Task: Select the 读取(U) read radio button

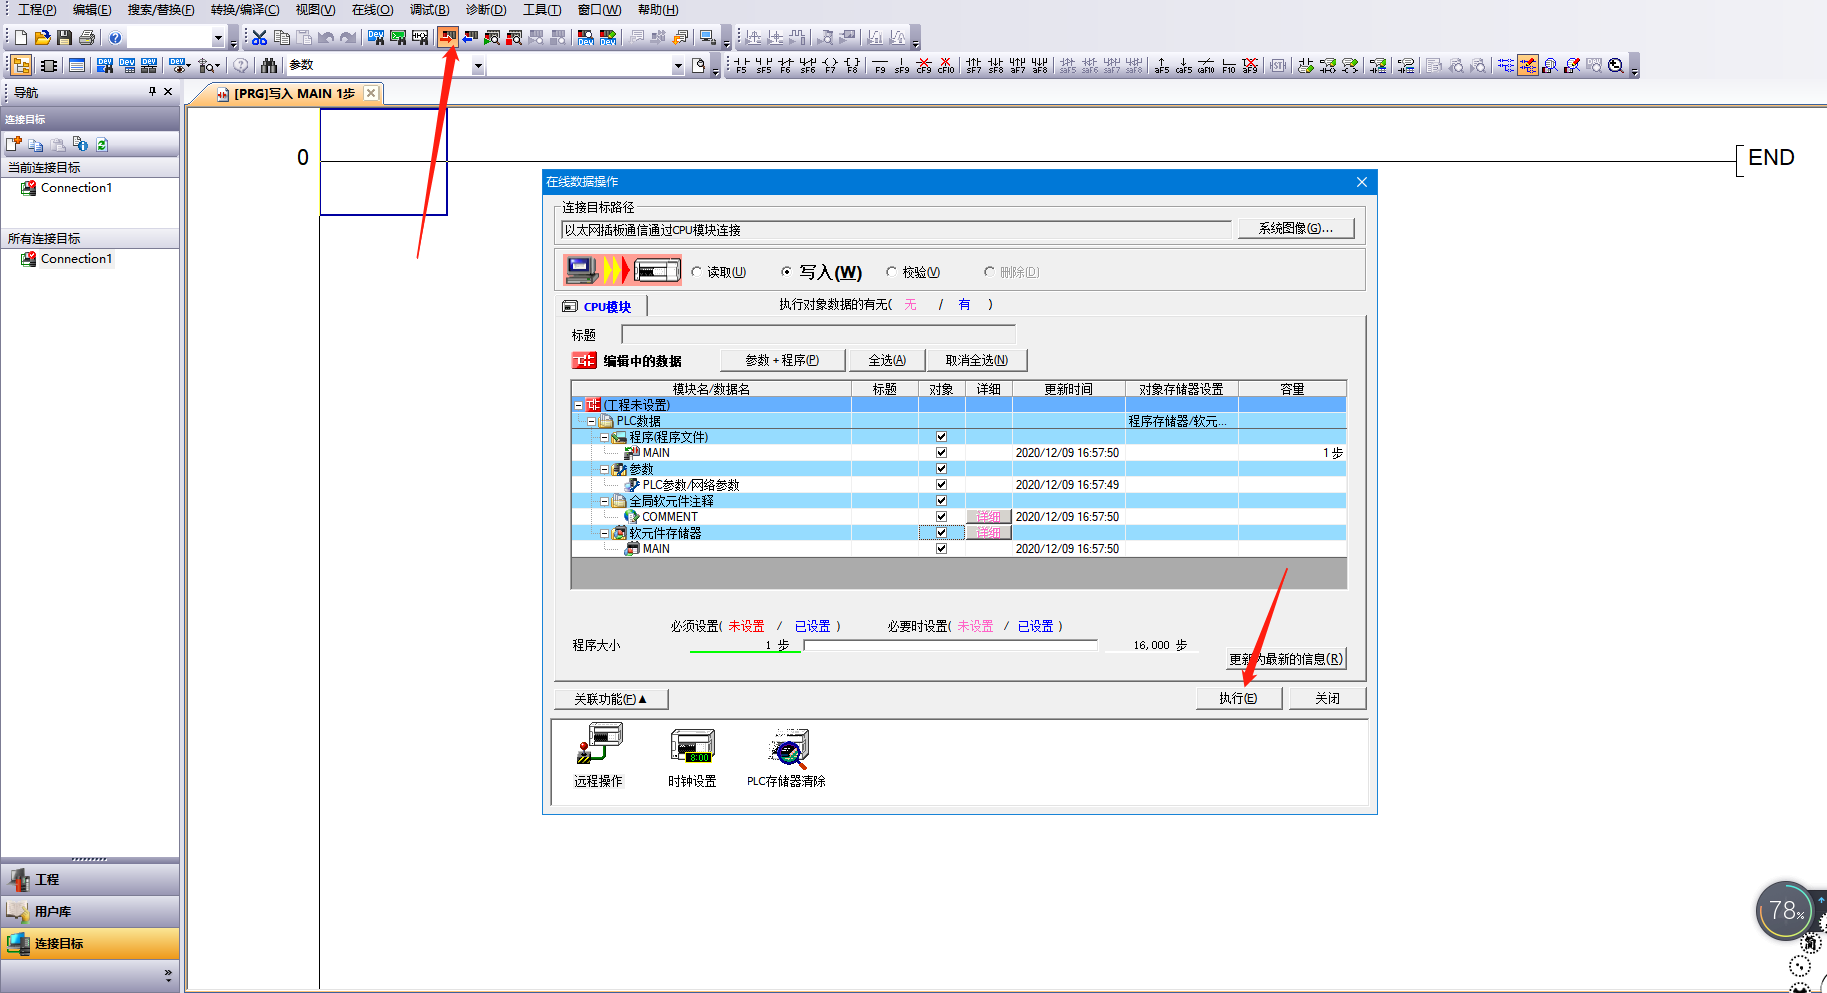Action: pos(697,272)
